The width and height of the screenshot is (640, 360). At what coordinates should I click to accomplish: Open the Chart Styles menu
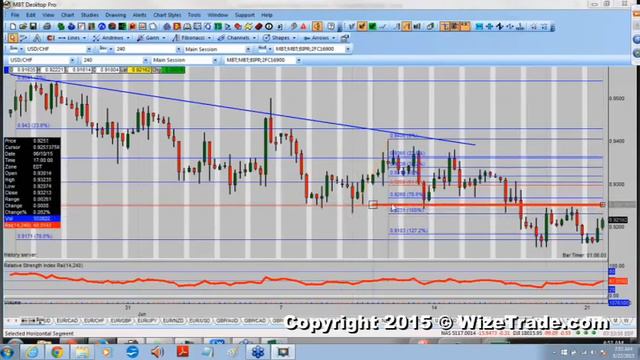coord(167,15)
